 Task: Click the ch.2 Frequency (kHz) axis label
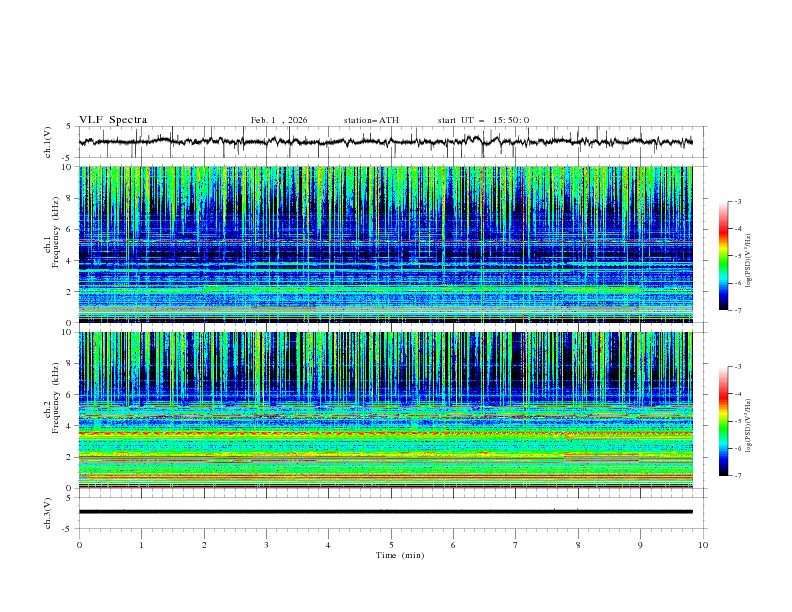click(x=52, y=398)
